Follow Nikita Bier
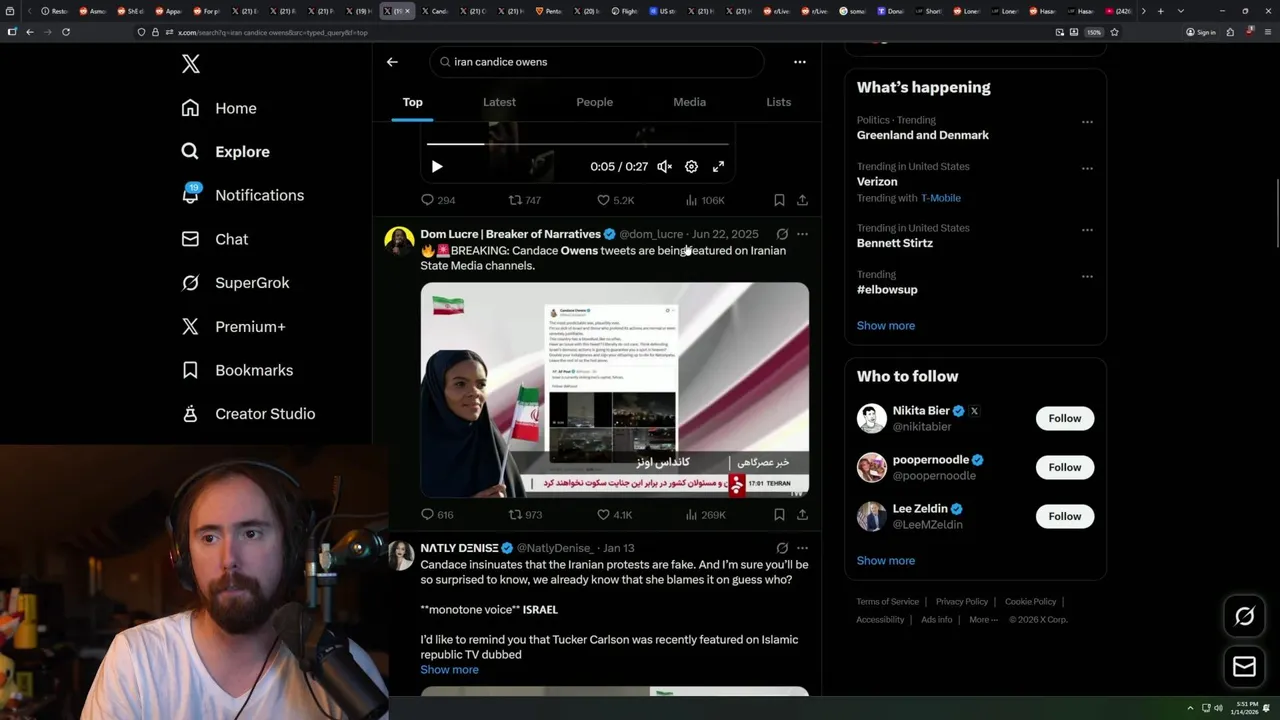 pos(1065,418)
